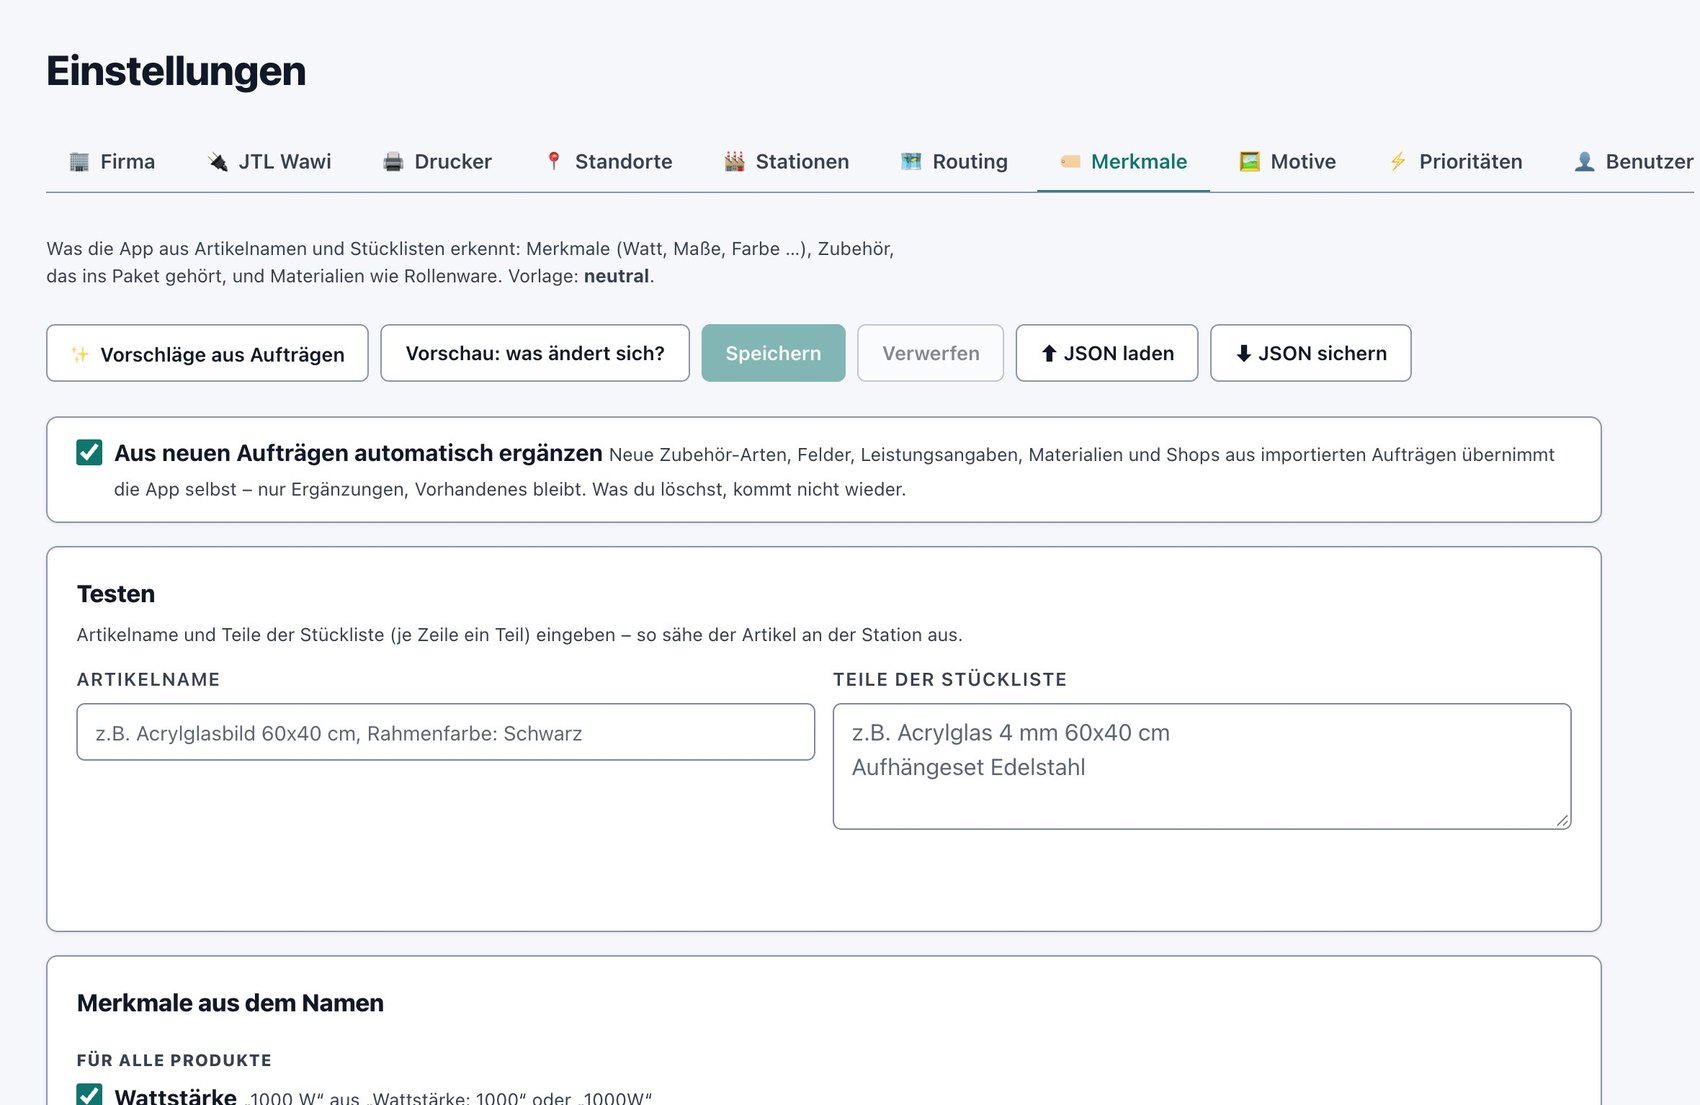Click the label icon beside Merkmale
The height and width of the screenshot is (1105, 1700).
(1070, 162)
